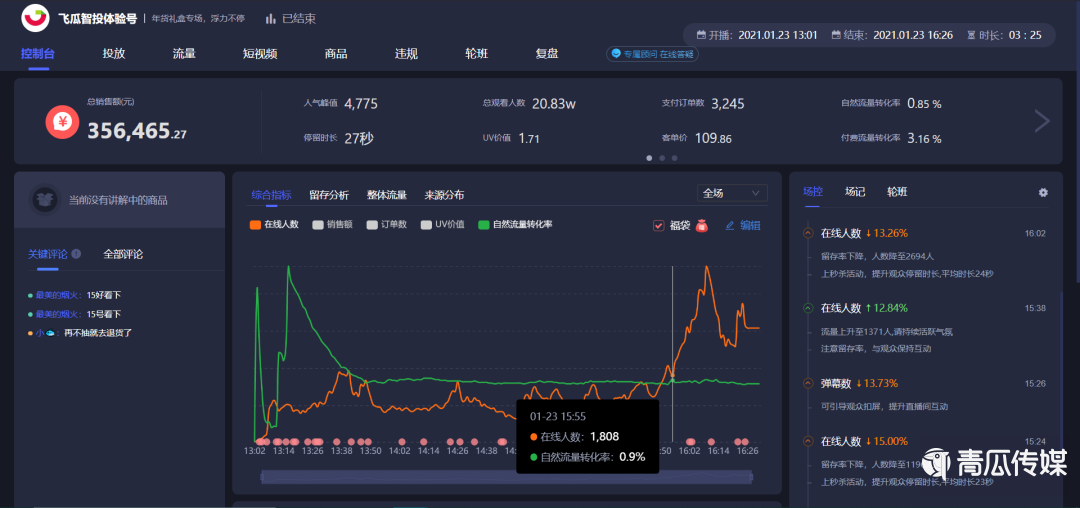Click the first carousel dot under metrics

[649, 158]
